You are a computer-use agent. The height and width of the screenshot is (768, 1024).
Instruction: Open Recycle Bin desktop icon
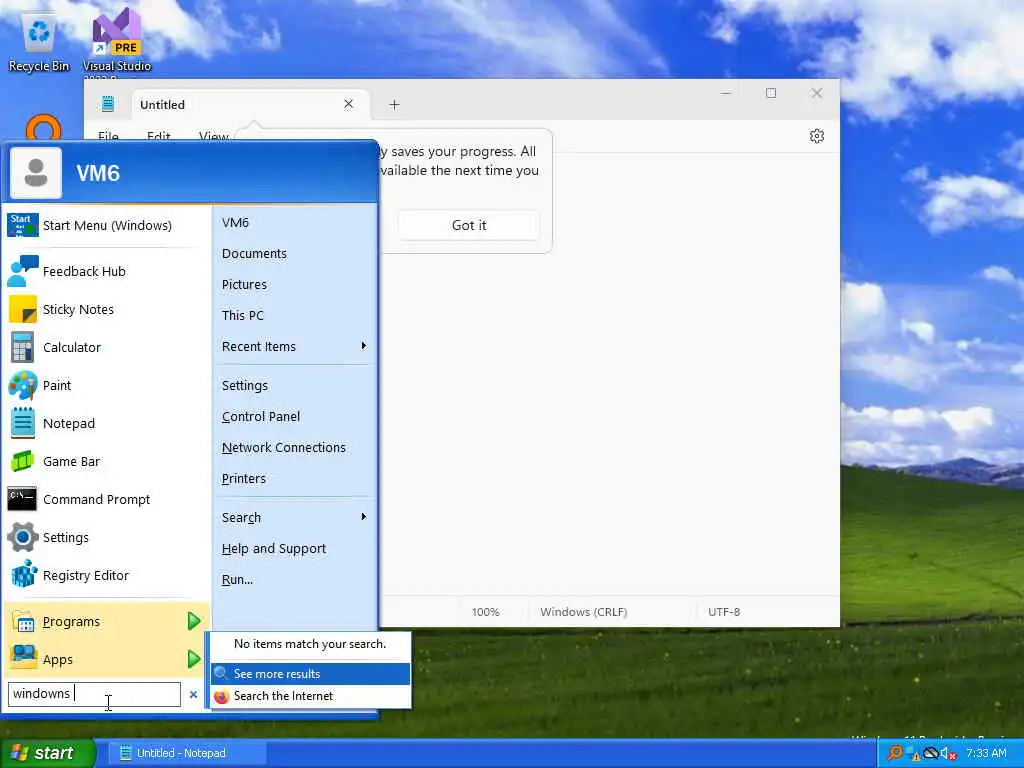click(39, 39)
